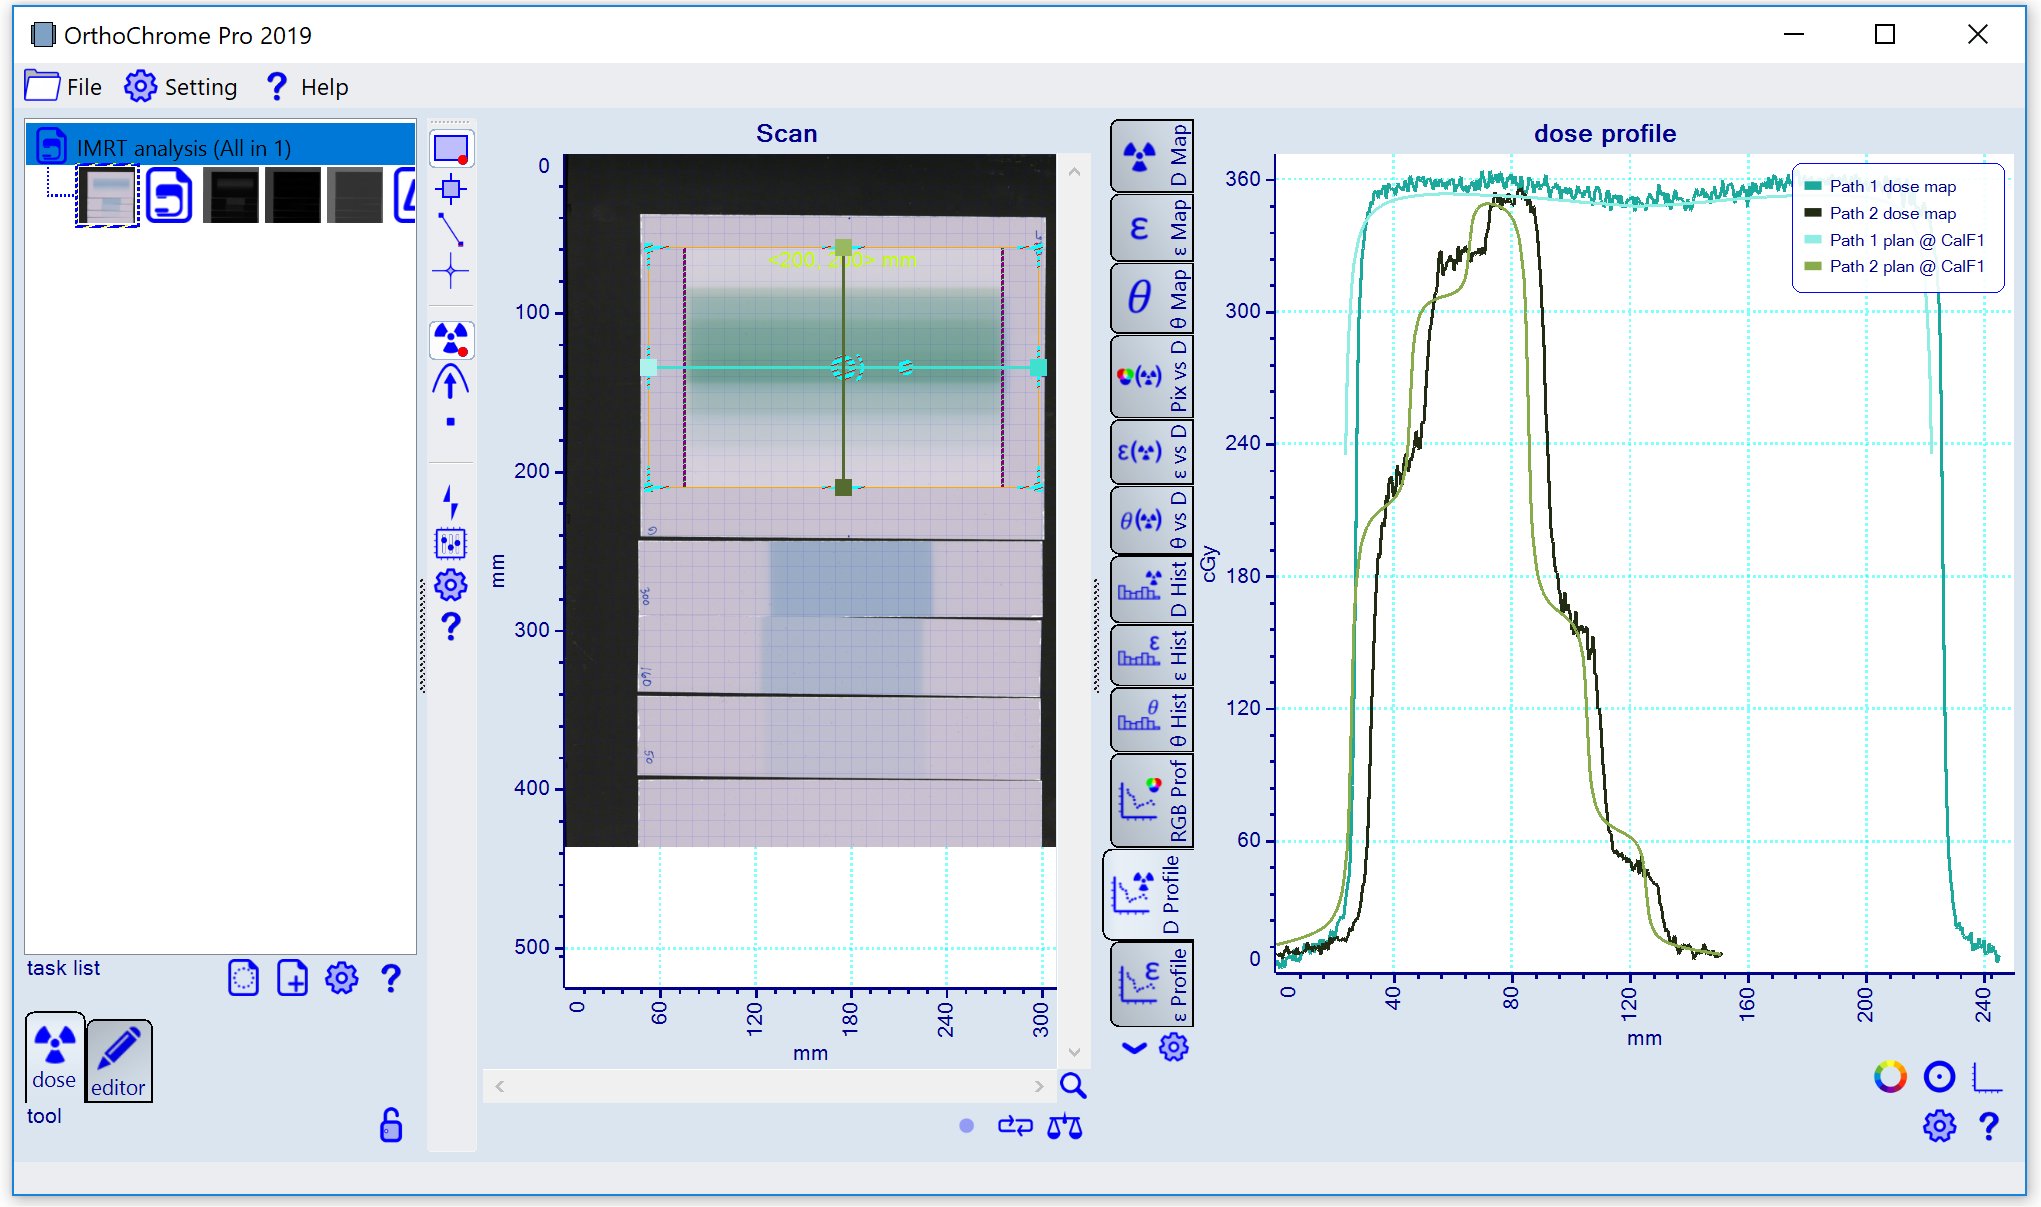
Task: Click the balance scale icon below scan
Action: [x=1064, y=1127]
